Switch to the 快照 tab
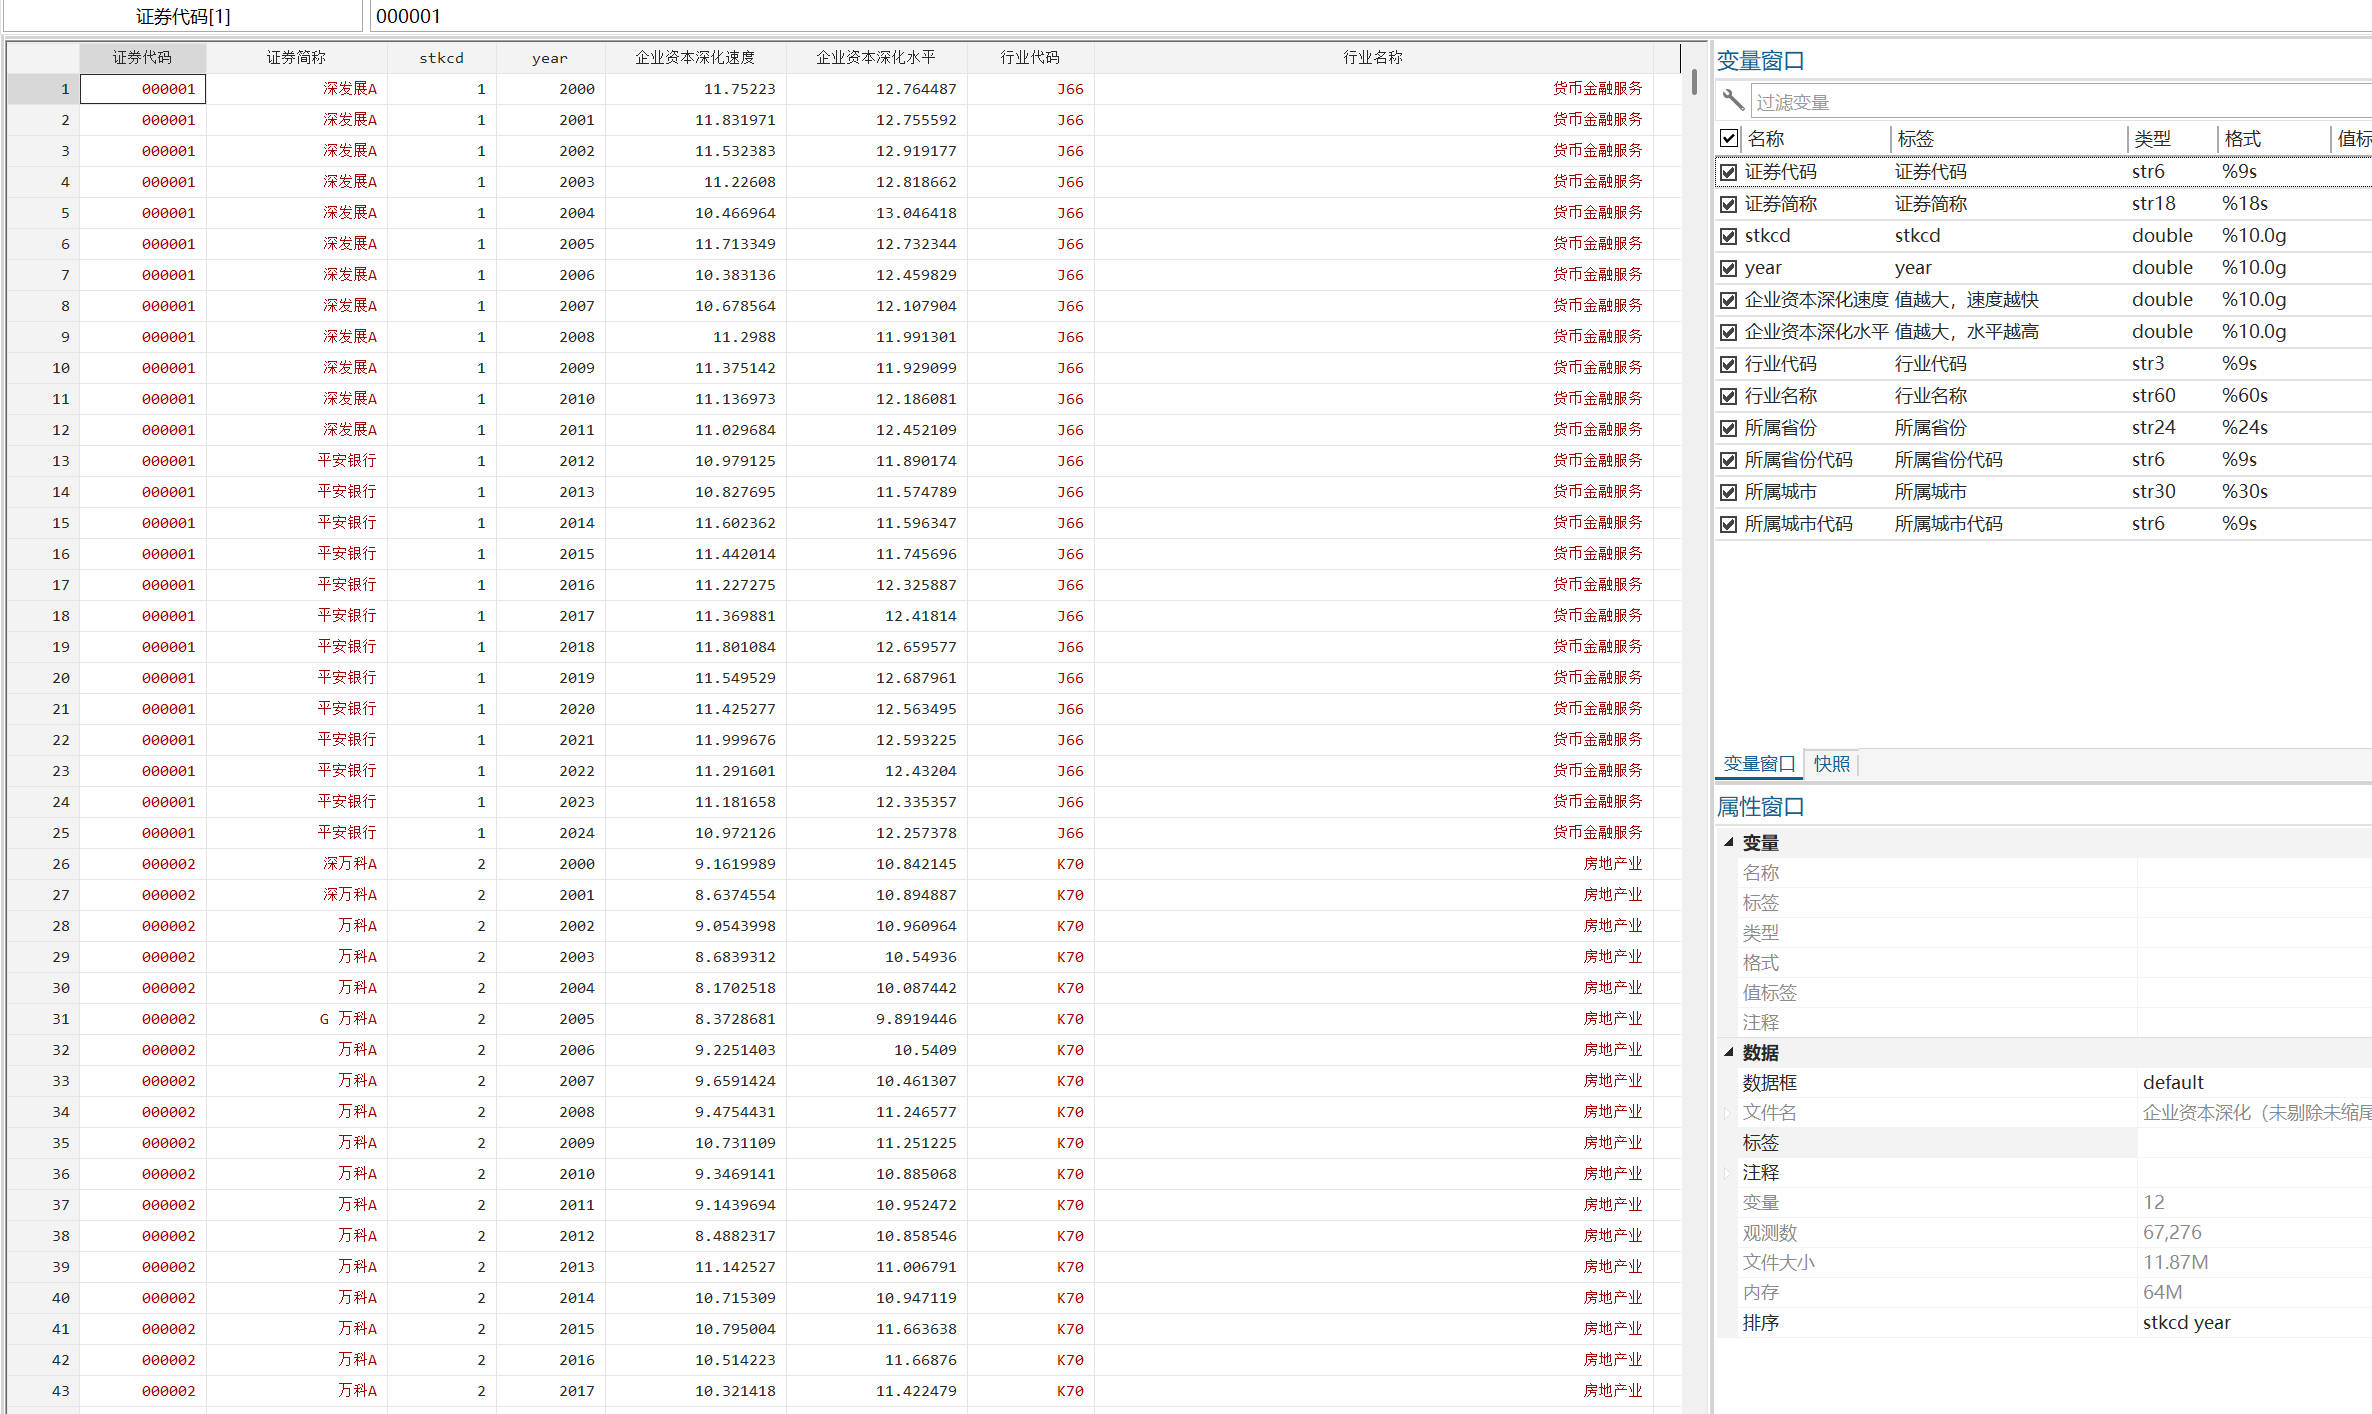Viewport: 2372px width, 1414px height. pyautogui.click(x=1831, y=764)
